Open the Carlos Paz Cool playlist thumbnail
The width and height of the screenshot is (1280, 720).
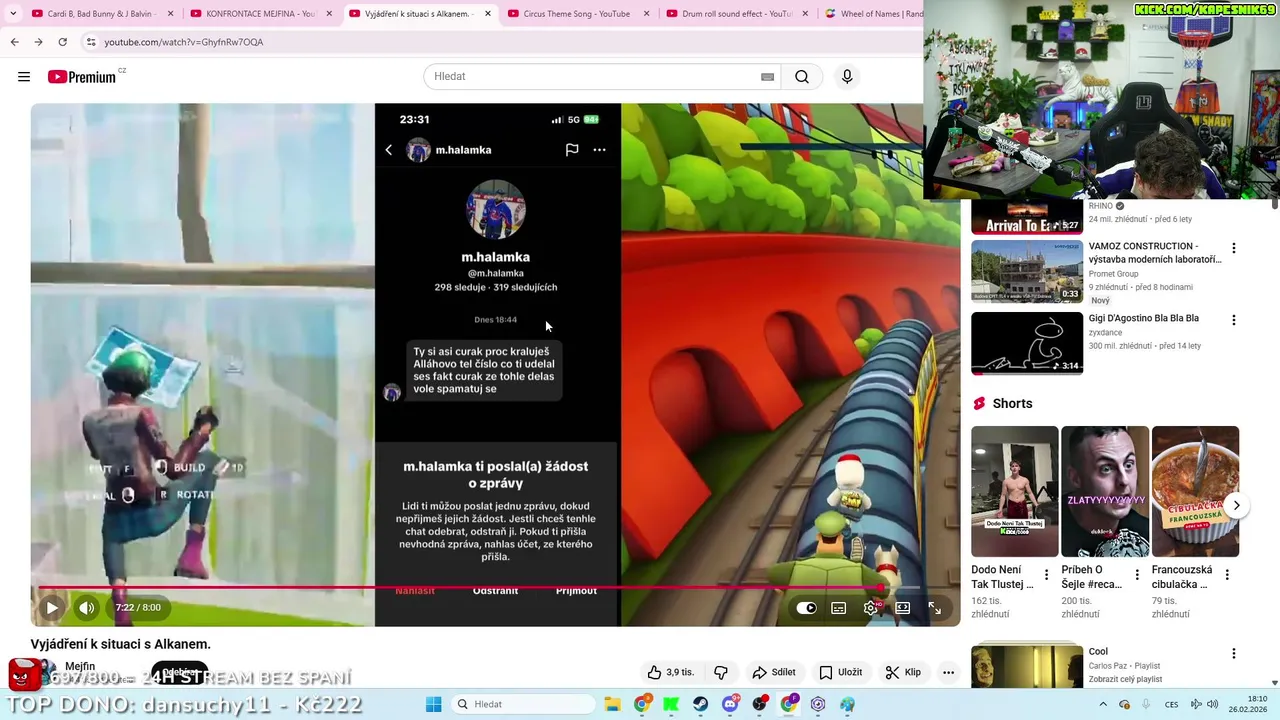pyautogui.click(x=1027, y=666)
